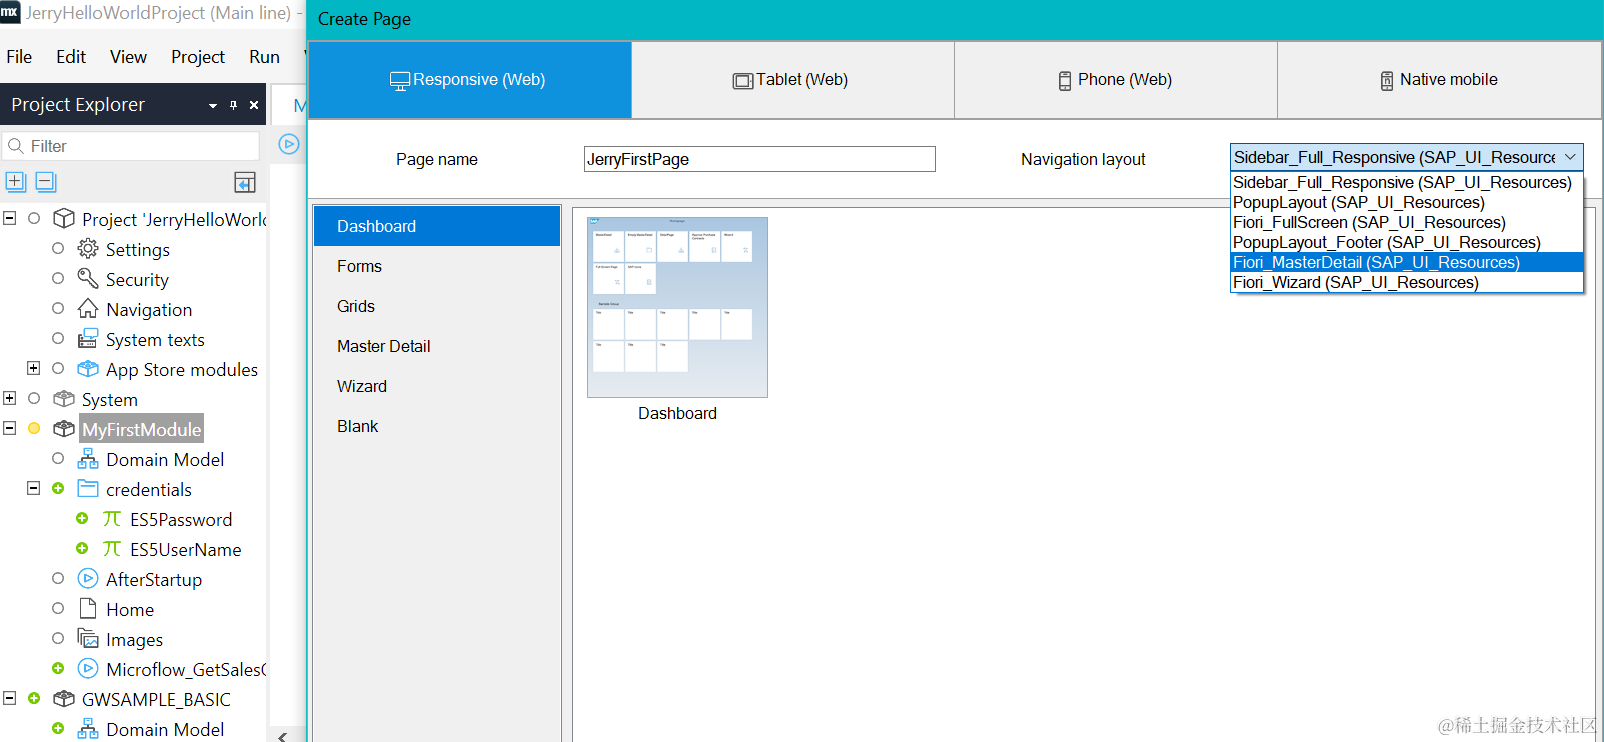Choose PopupLayout_Footer from the layout list

[1407, 242]
